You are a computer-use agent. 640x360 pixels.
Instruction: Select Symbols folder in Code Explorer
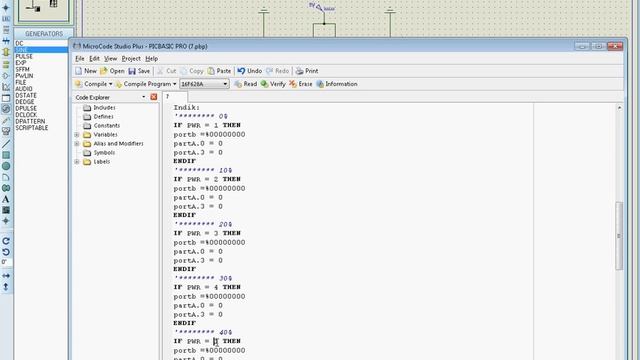[x=99, y=153]
